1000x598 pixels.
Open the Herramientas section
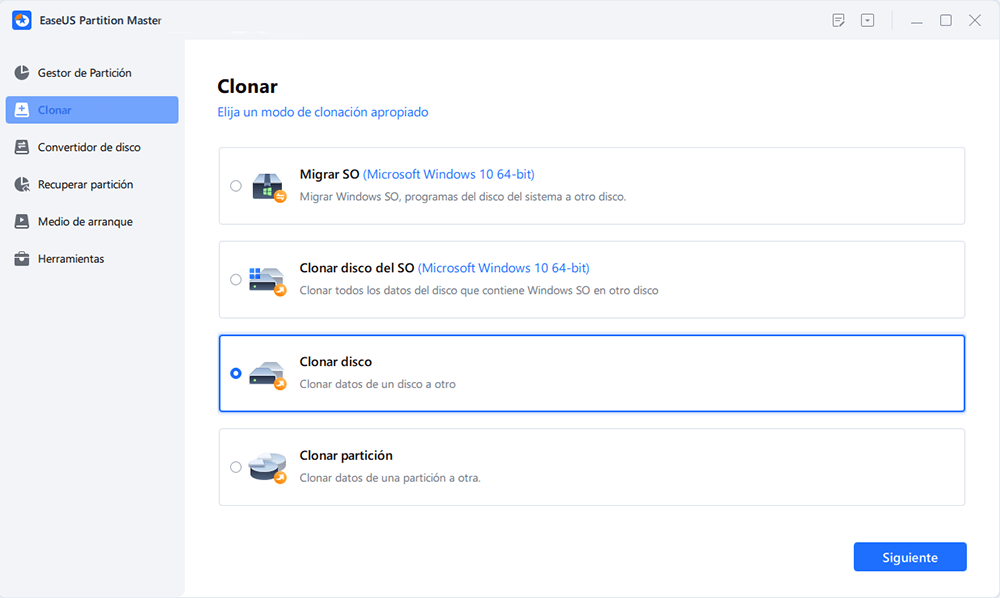click(x=92, y=259)
